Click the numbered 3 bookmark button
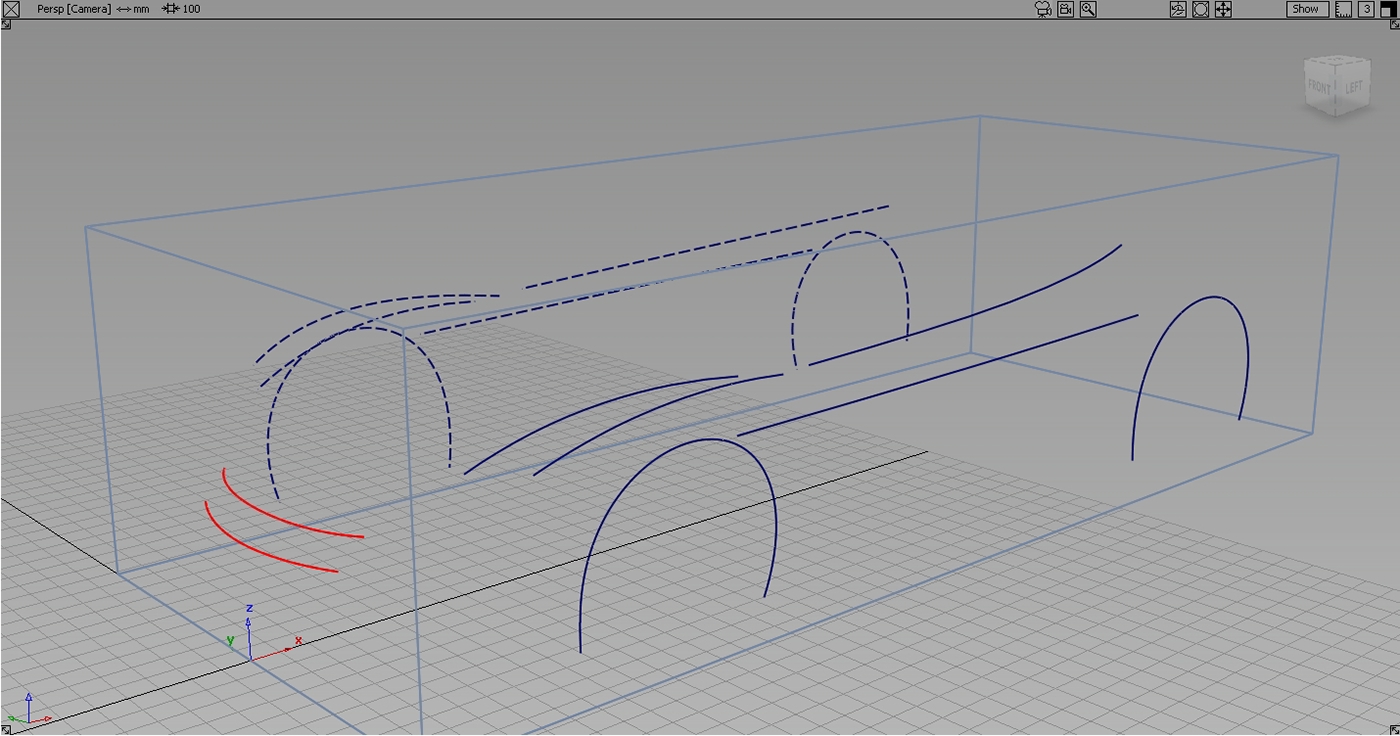Image resolution: width=1400 pixels, height=736 pixels. (x=1366, y=9)
